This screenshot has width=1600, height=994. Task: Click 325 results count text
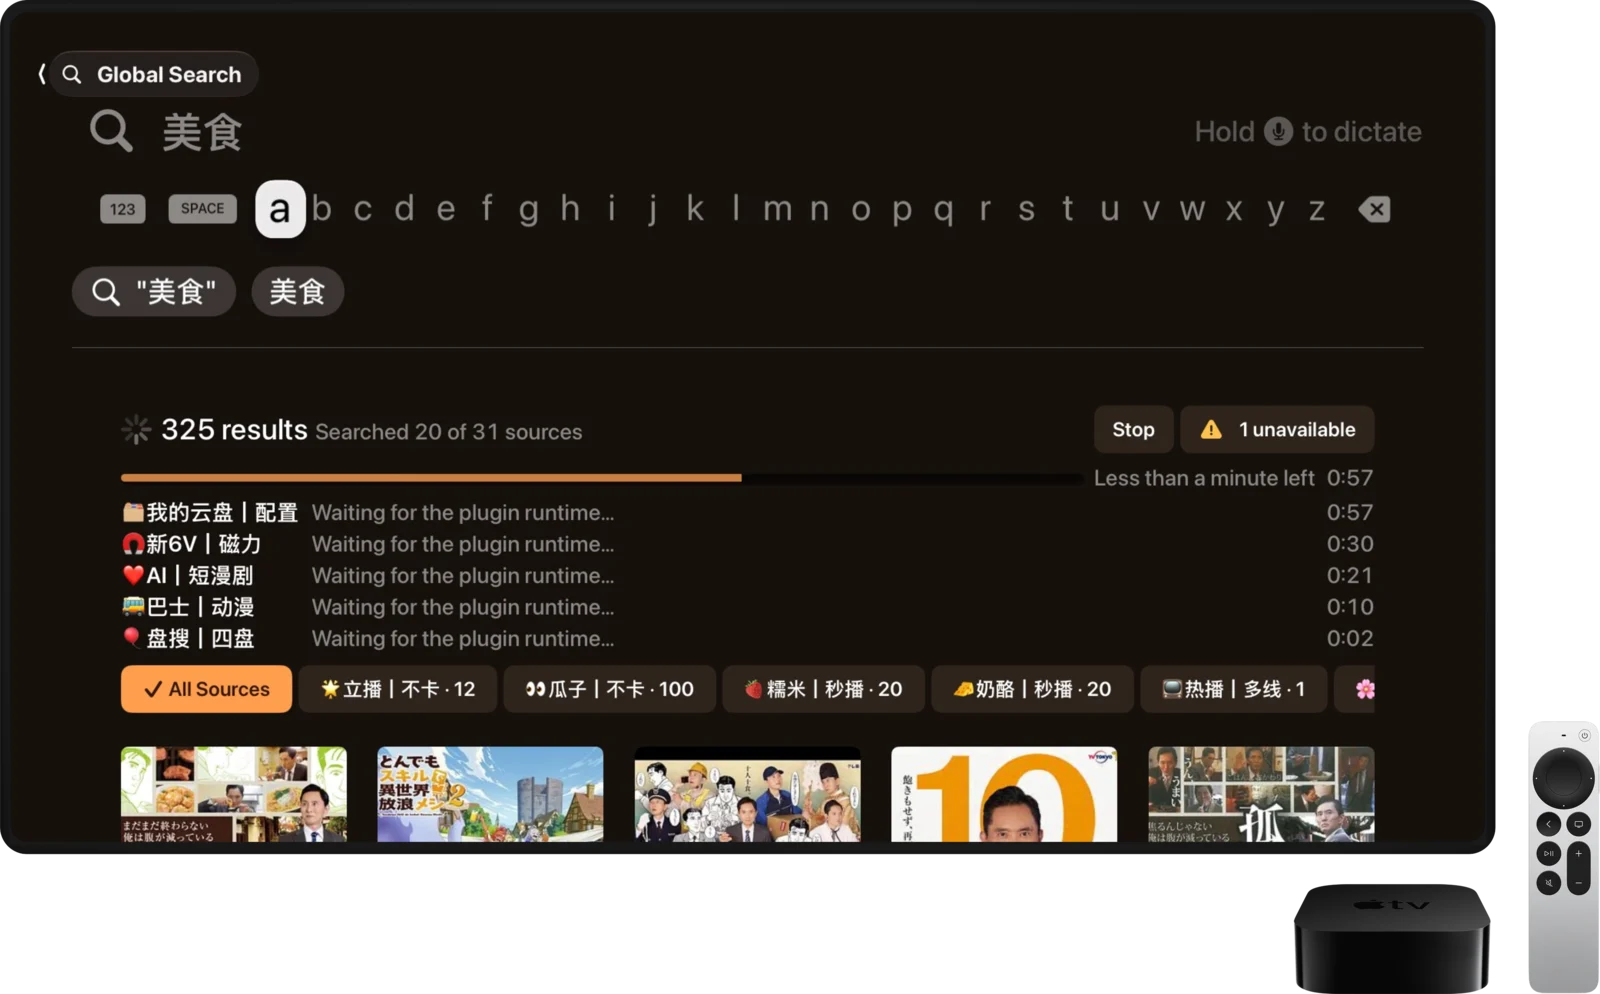234,430
